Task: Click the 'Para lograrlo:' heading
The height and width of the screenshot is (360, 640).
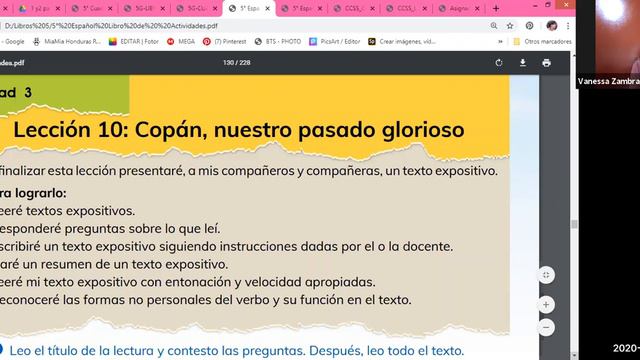Action: 33,193
